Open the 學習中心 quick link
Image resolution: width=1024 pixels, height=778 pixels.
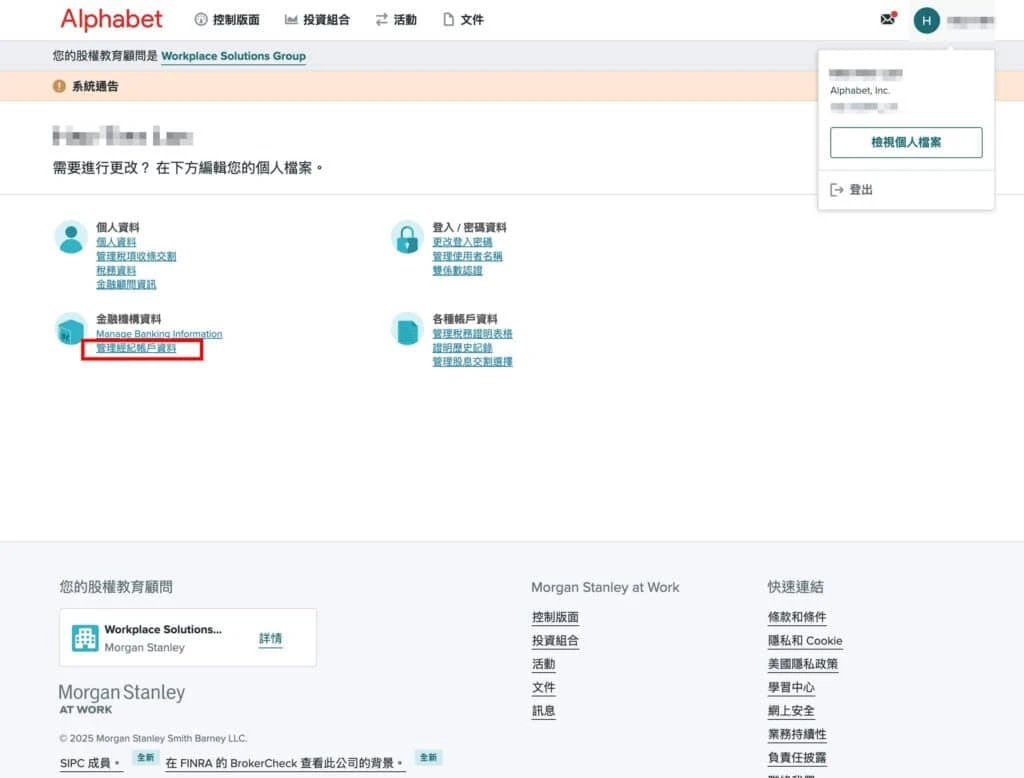(x=791, y=688)
